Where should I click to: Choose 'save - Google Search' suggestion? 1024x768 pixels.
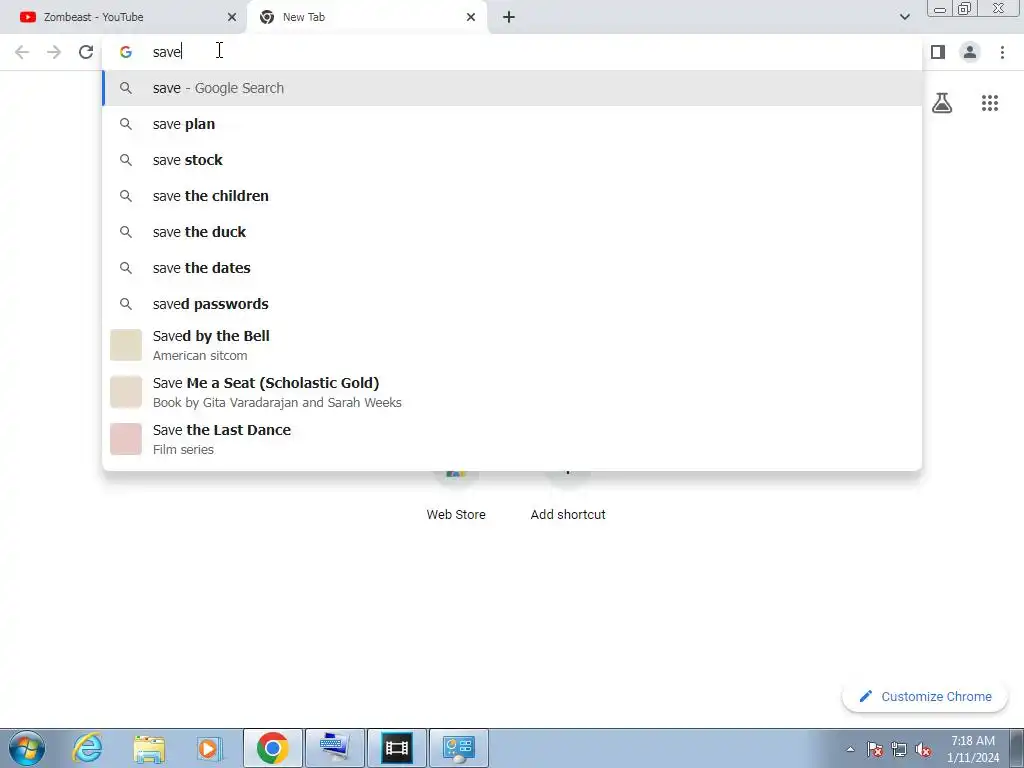(512, 88)
